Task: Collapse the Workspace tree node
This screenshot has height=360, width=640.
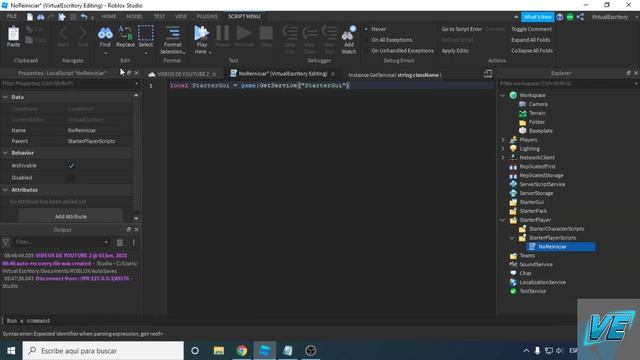Action: (503, 95)
